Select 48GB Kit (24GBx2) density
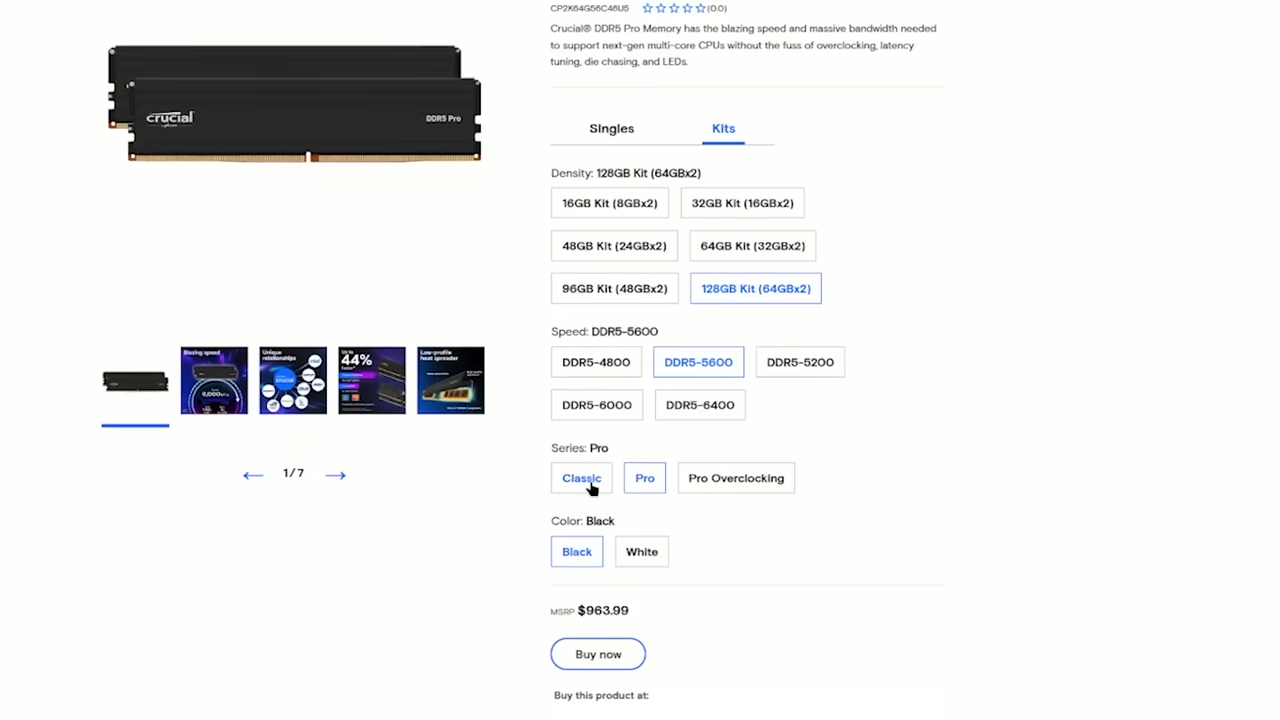 click(x=614, y=246)
